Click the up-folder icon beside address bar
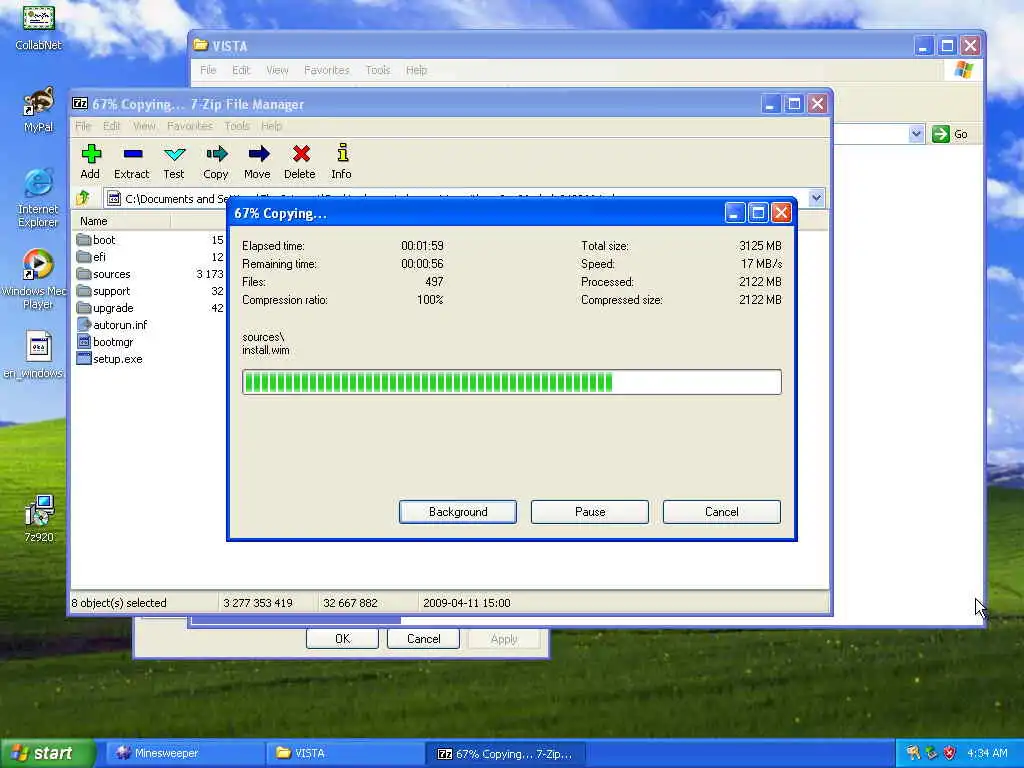This screenshot has height=768, width=1024. [x=83, y=198]
